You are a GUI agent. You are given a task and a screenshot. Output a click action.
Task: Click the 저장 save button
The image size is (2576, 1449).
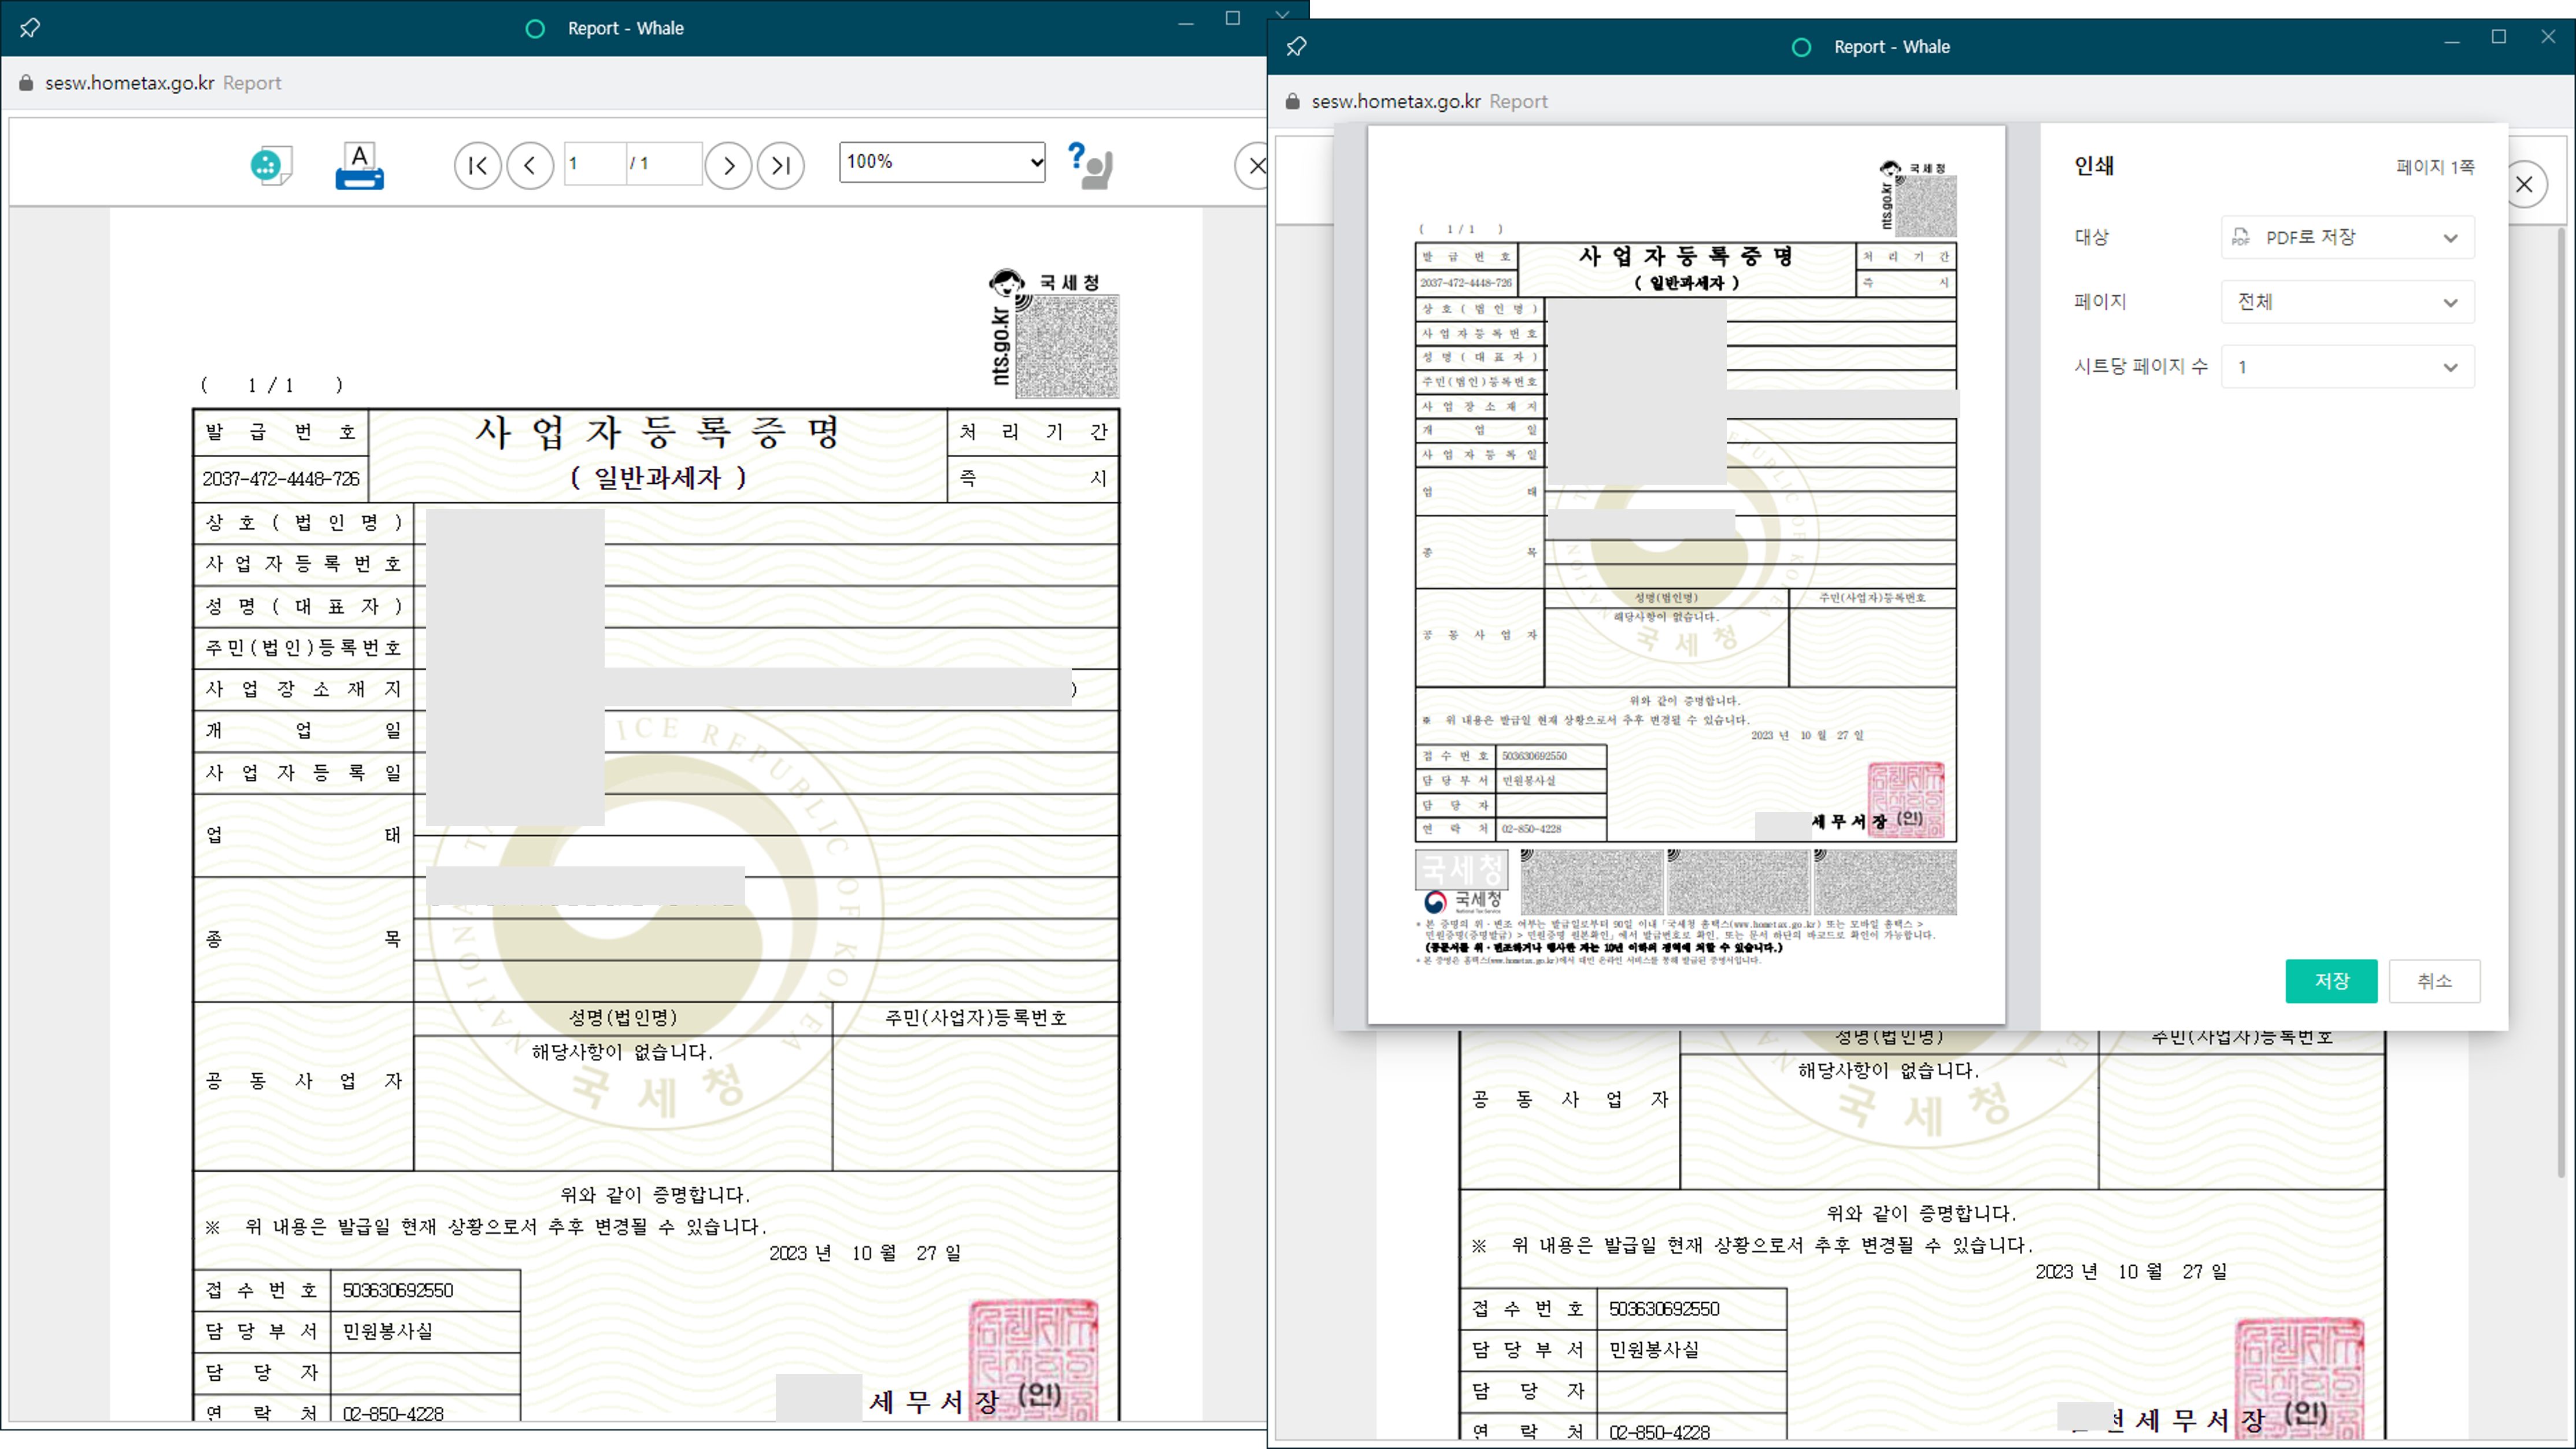pyautogui.click(x=2330, y=981)
